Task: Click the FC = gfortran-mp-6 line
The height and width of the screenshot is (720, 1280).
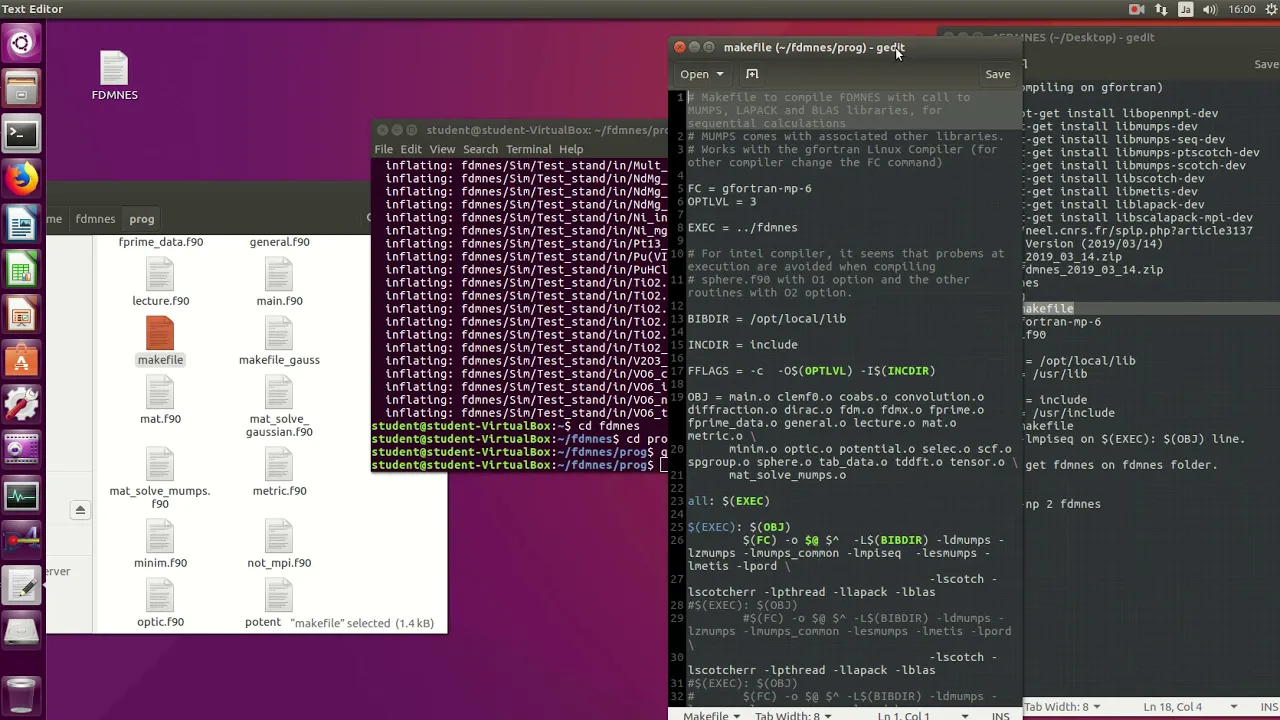Action: 749,189
